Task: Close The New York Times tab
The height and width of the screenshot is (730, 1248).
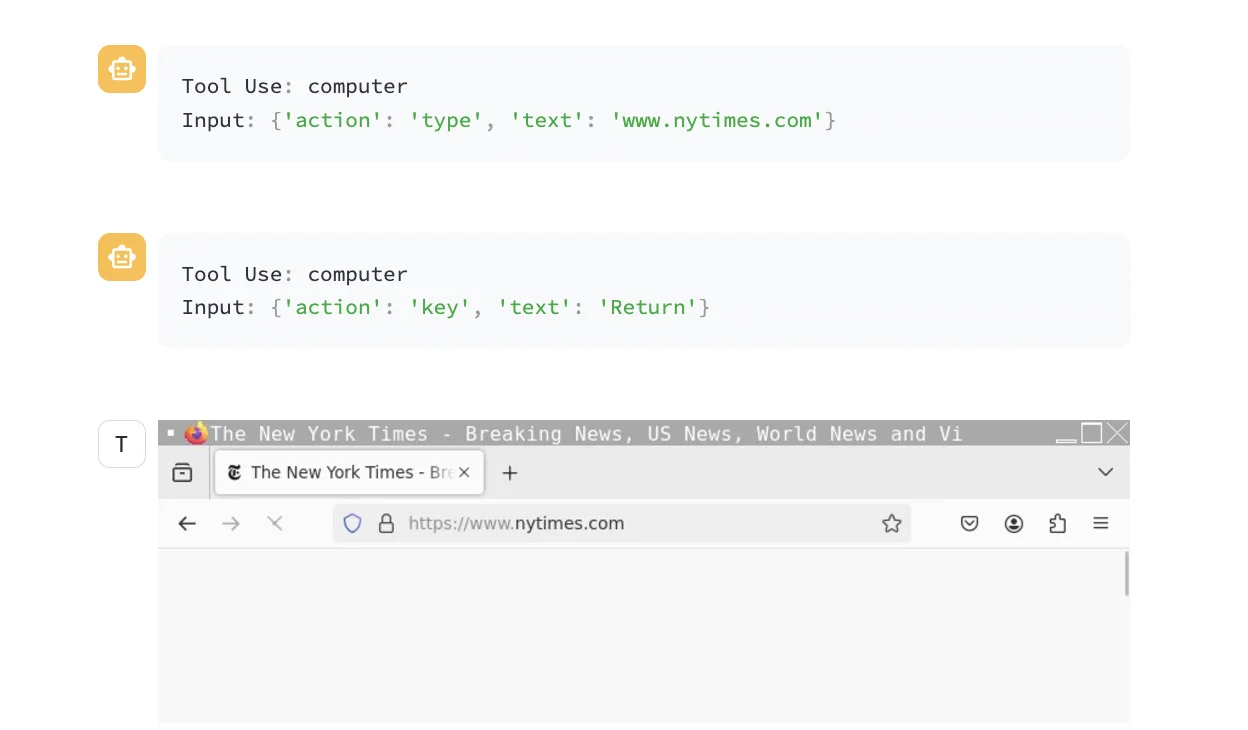Action: (464, 472)
